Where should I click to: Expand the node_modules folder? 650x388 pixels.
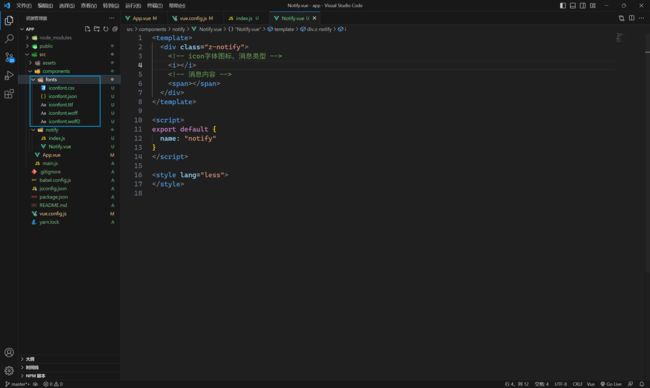click(56, 38)
